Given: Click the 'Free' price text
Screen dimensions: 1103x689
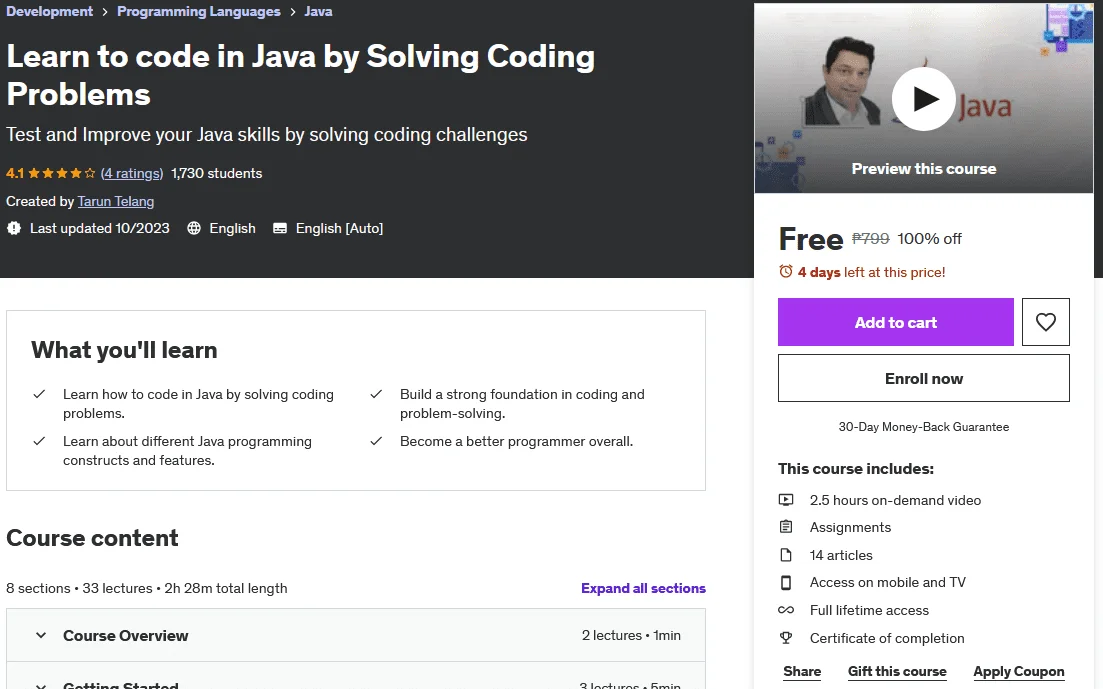Looking at the screenshot, I should 810,239.
